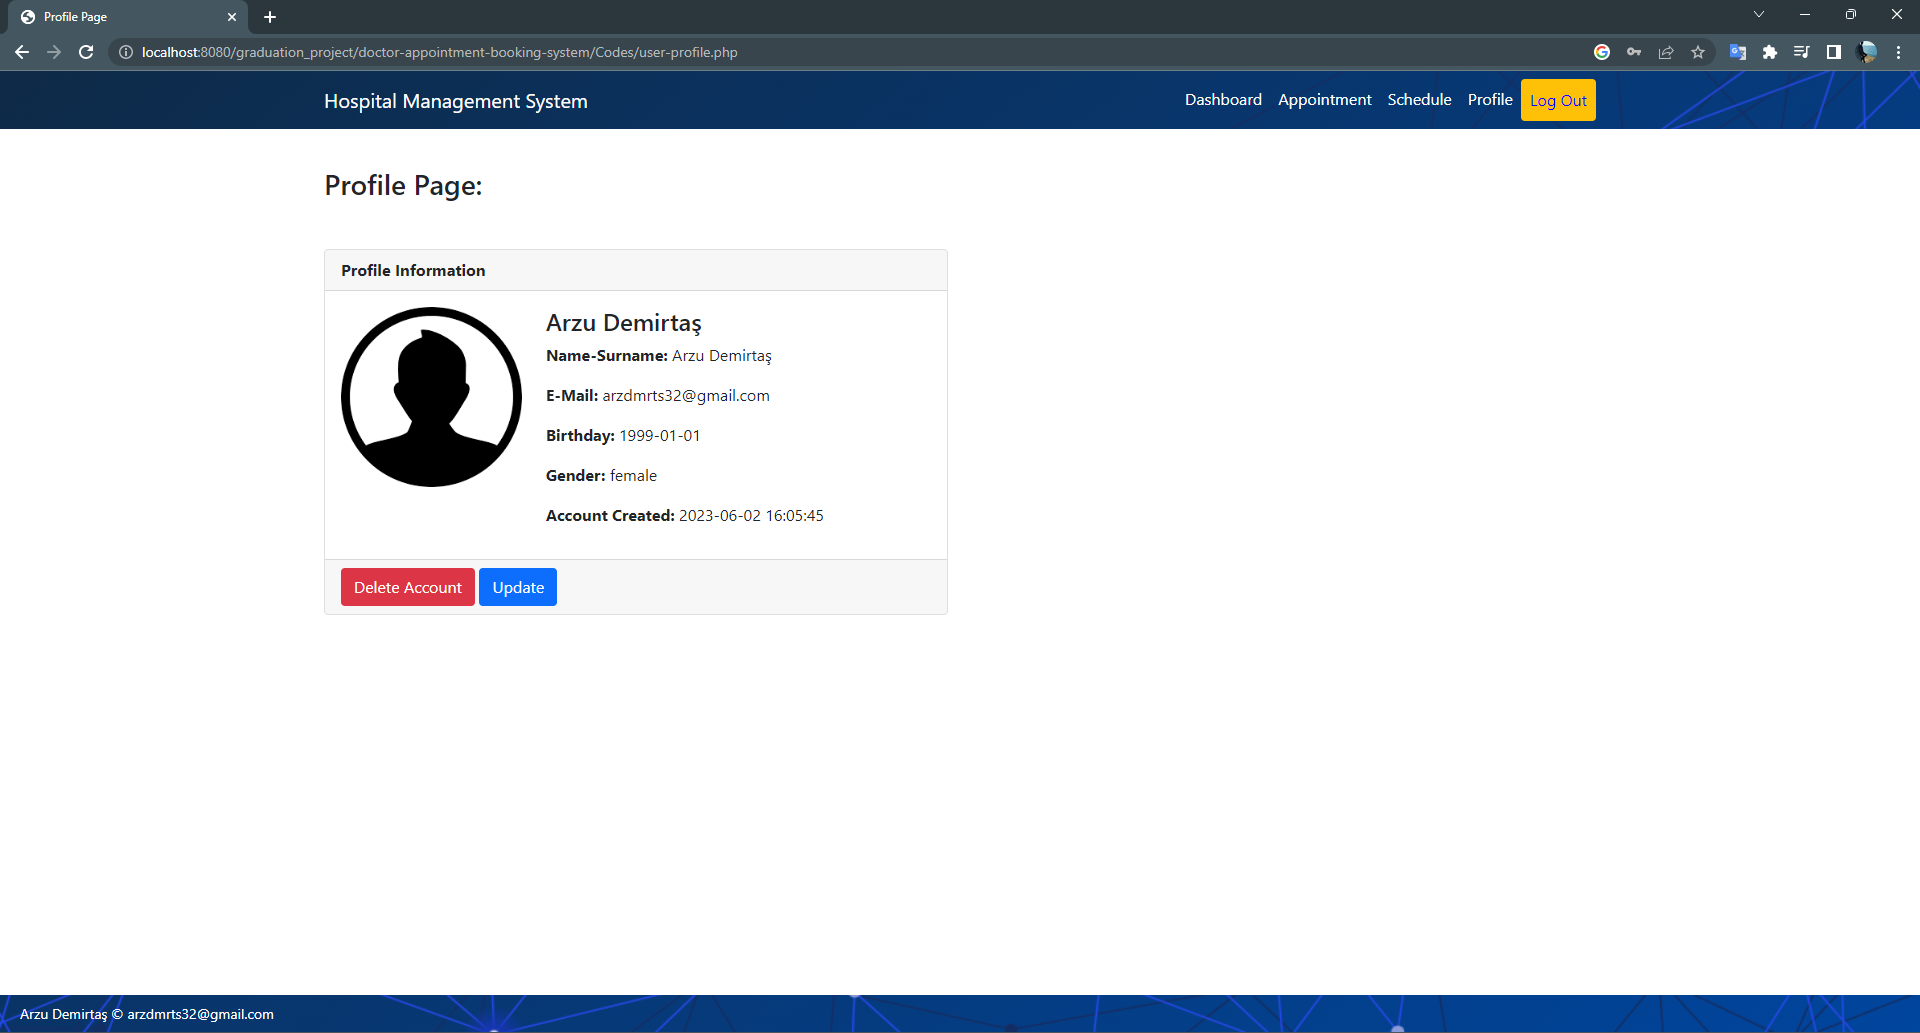The width and height of the screenshot is (1920, 1033).
Task: Open the share page icon
Action: pyautogui.click(x=1666, y=52)
